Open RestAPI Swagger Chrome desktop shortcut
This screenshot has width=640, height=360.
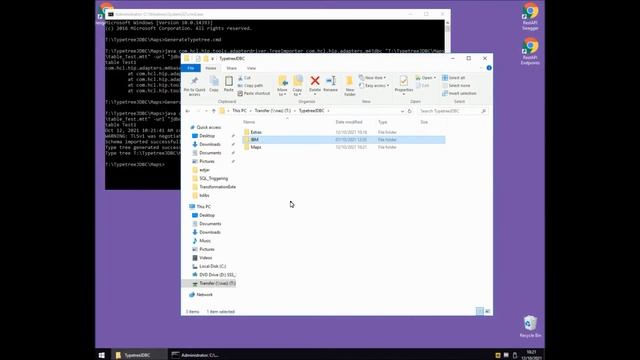(x=530, y=16)
